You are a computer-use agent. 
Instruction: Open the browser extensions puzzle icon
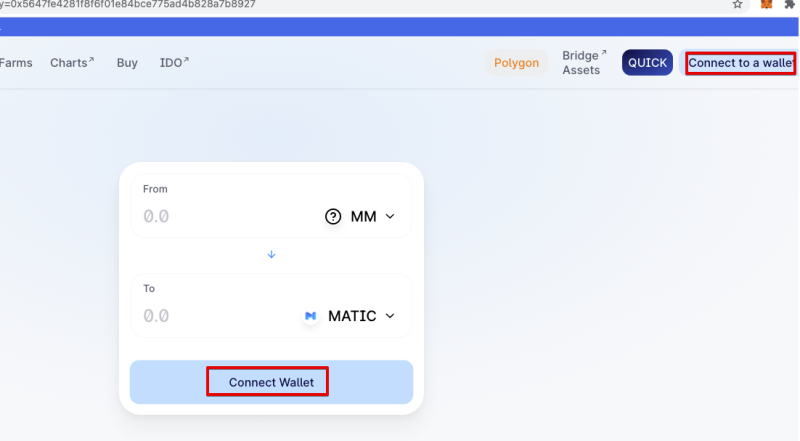[790, 5]
